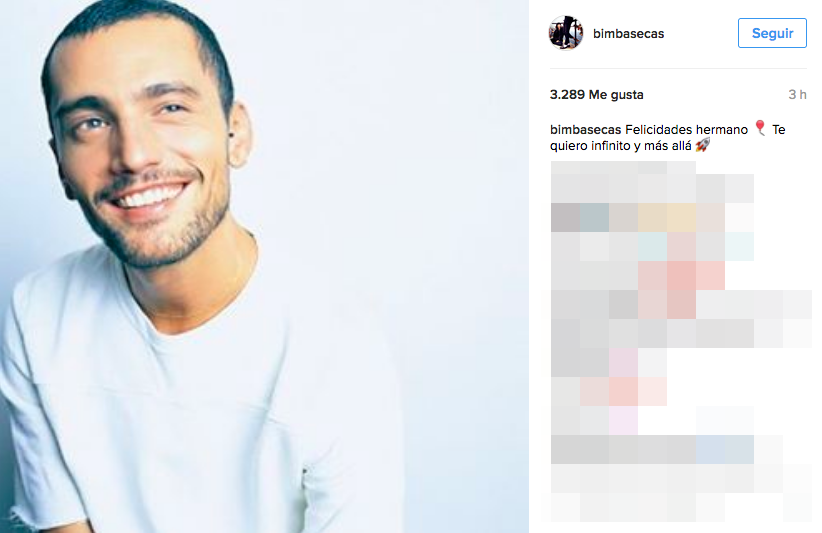Screen dimensions: 822x533
Task: Click the number 3.289 in the likes row
Action: pos(567,95)
